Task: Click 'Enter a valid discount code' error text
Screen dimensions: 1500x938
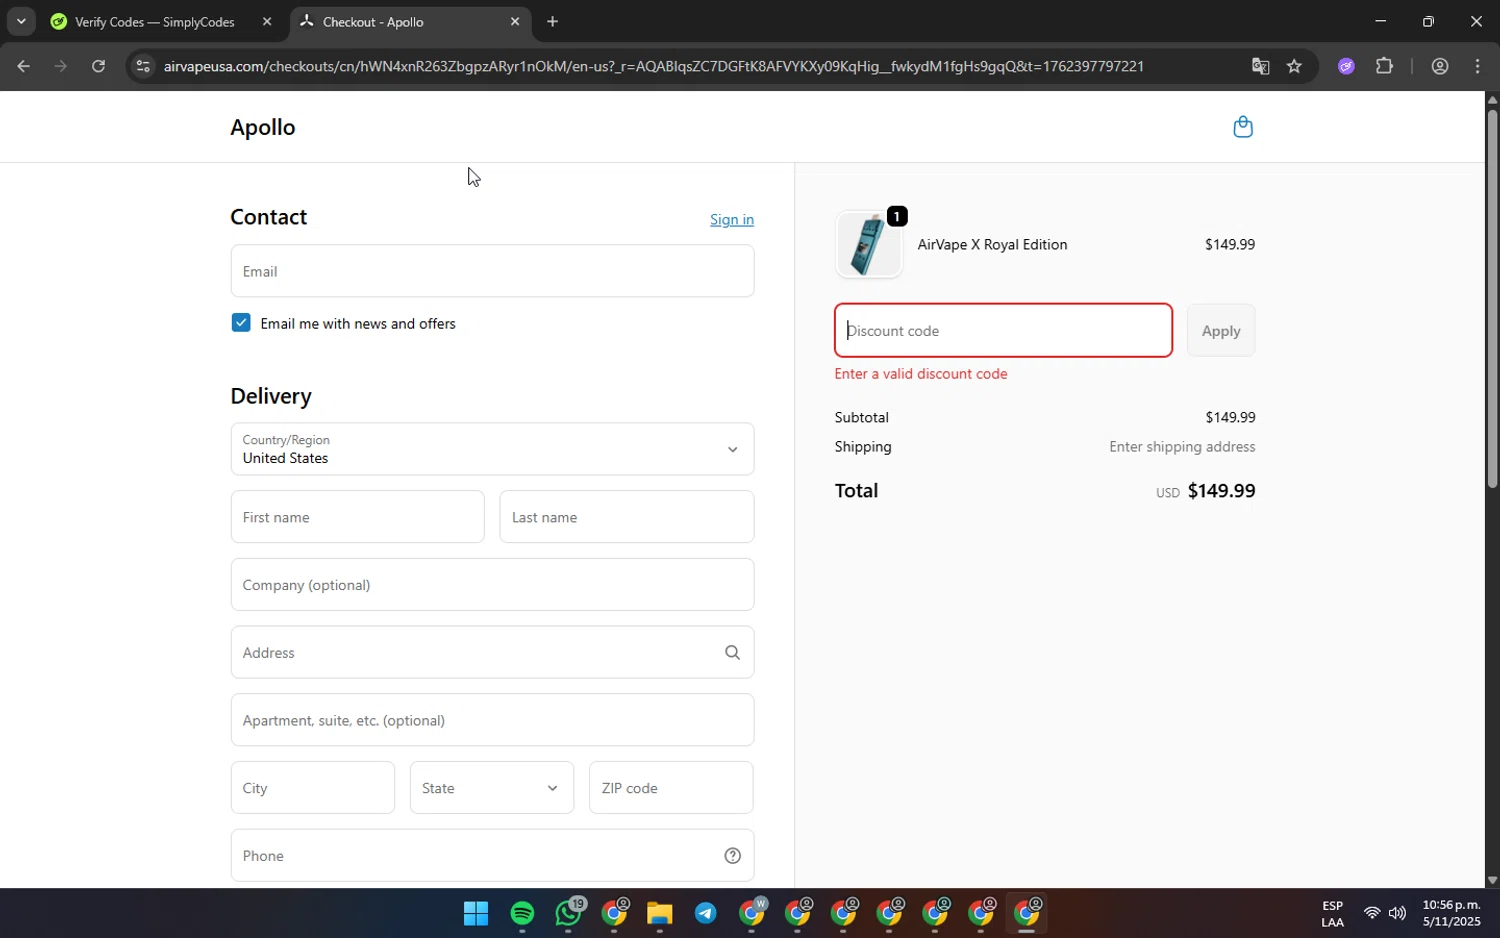Action: point(921,374)
